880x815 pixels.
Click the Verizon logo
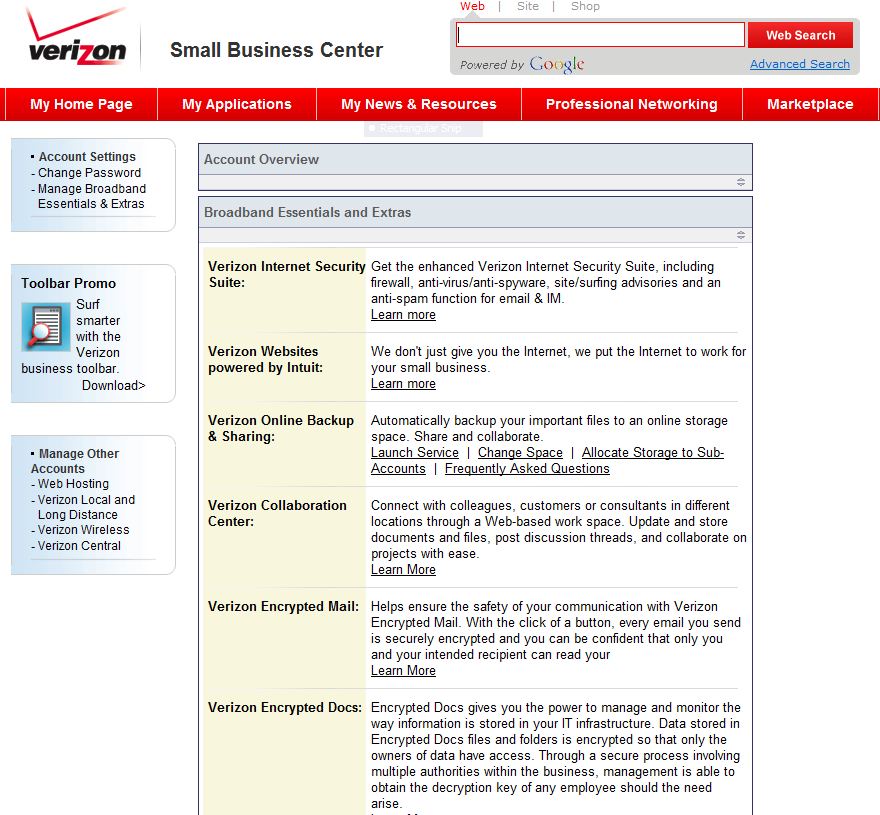coord(76,36)
